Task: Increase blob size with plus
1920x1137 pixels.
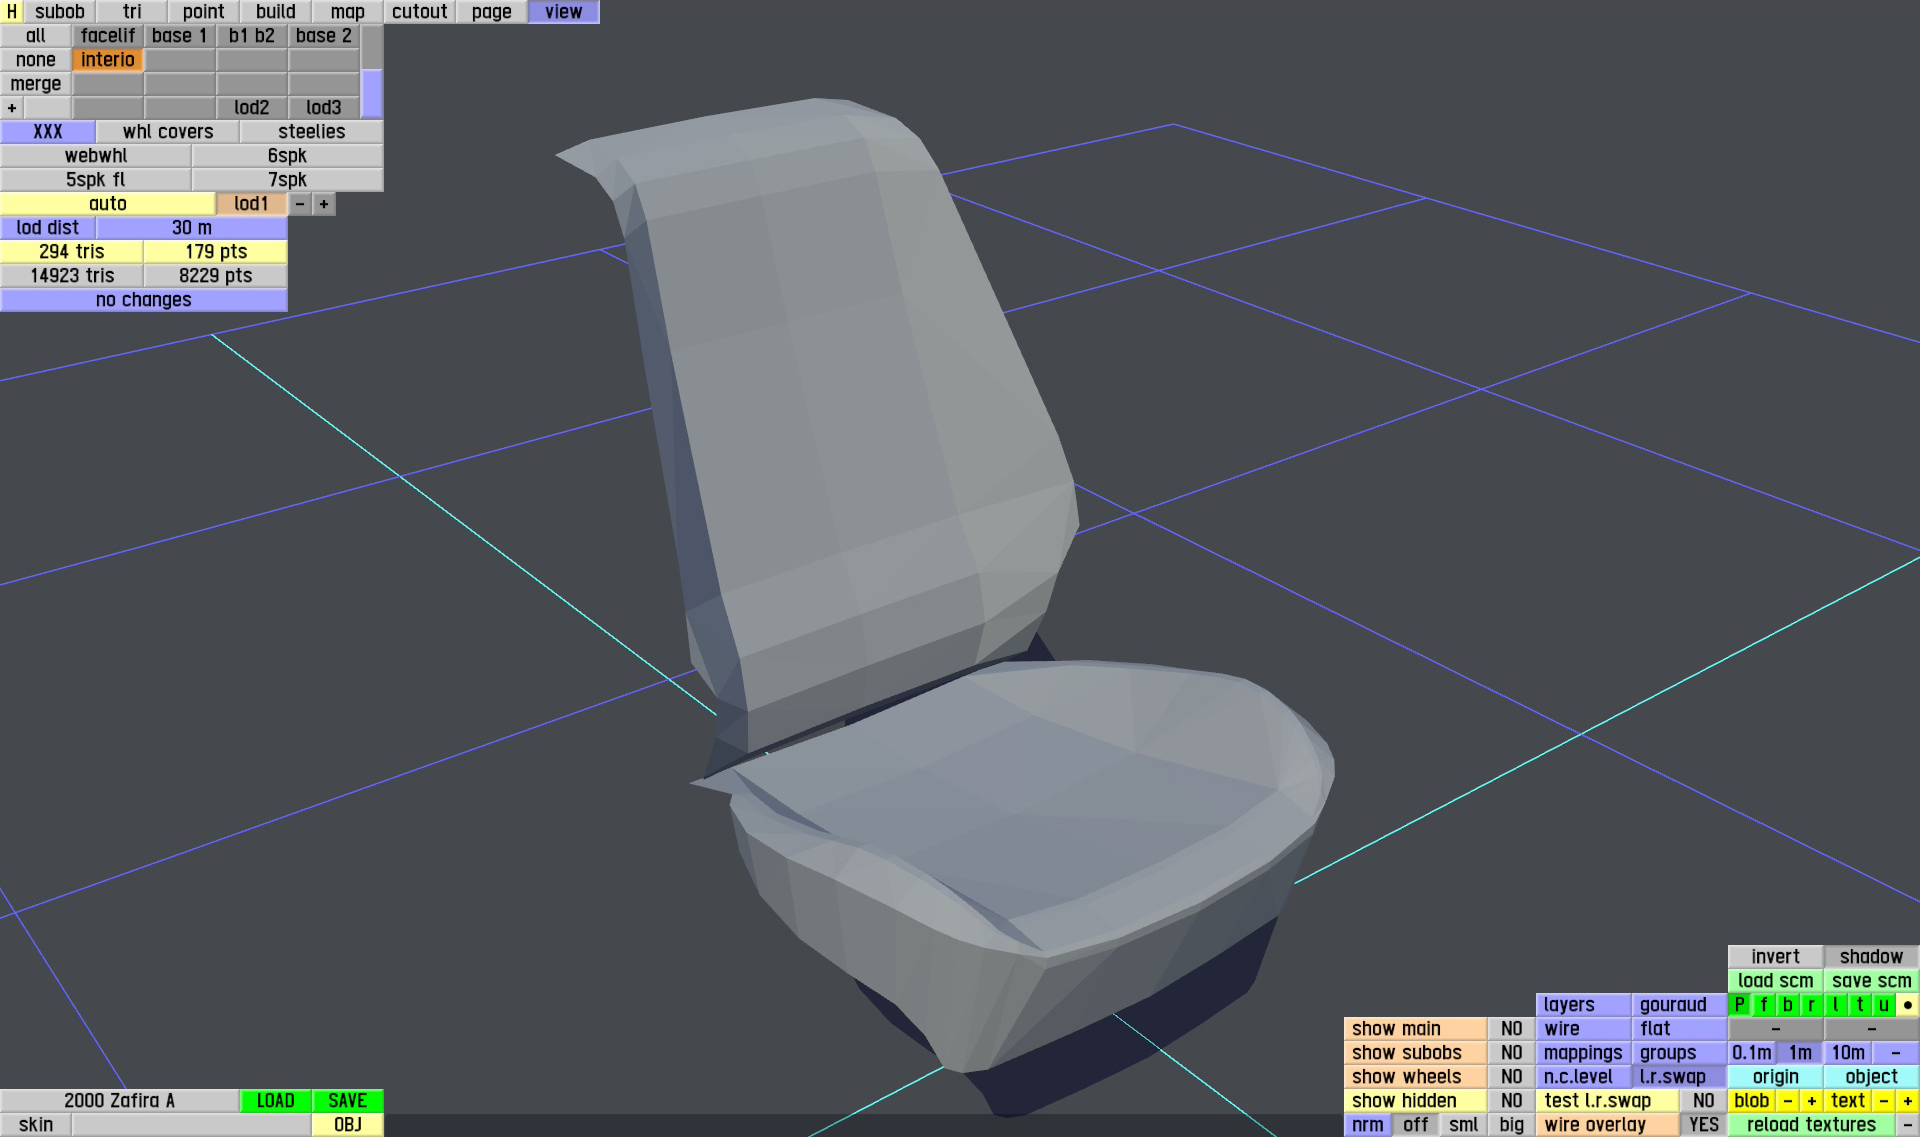Action: coord(1811,1101)
